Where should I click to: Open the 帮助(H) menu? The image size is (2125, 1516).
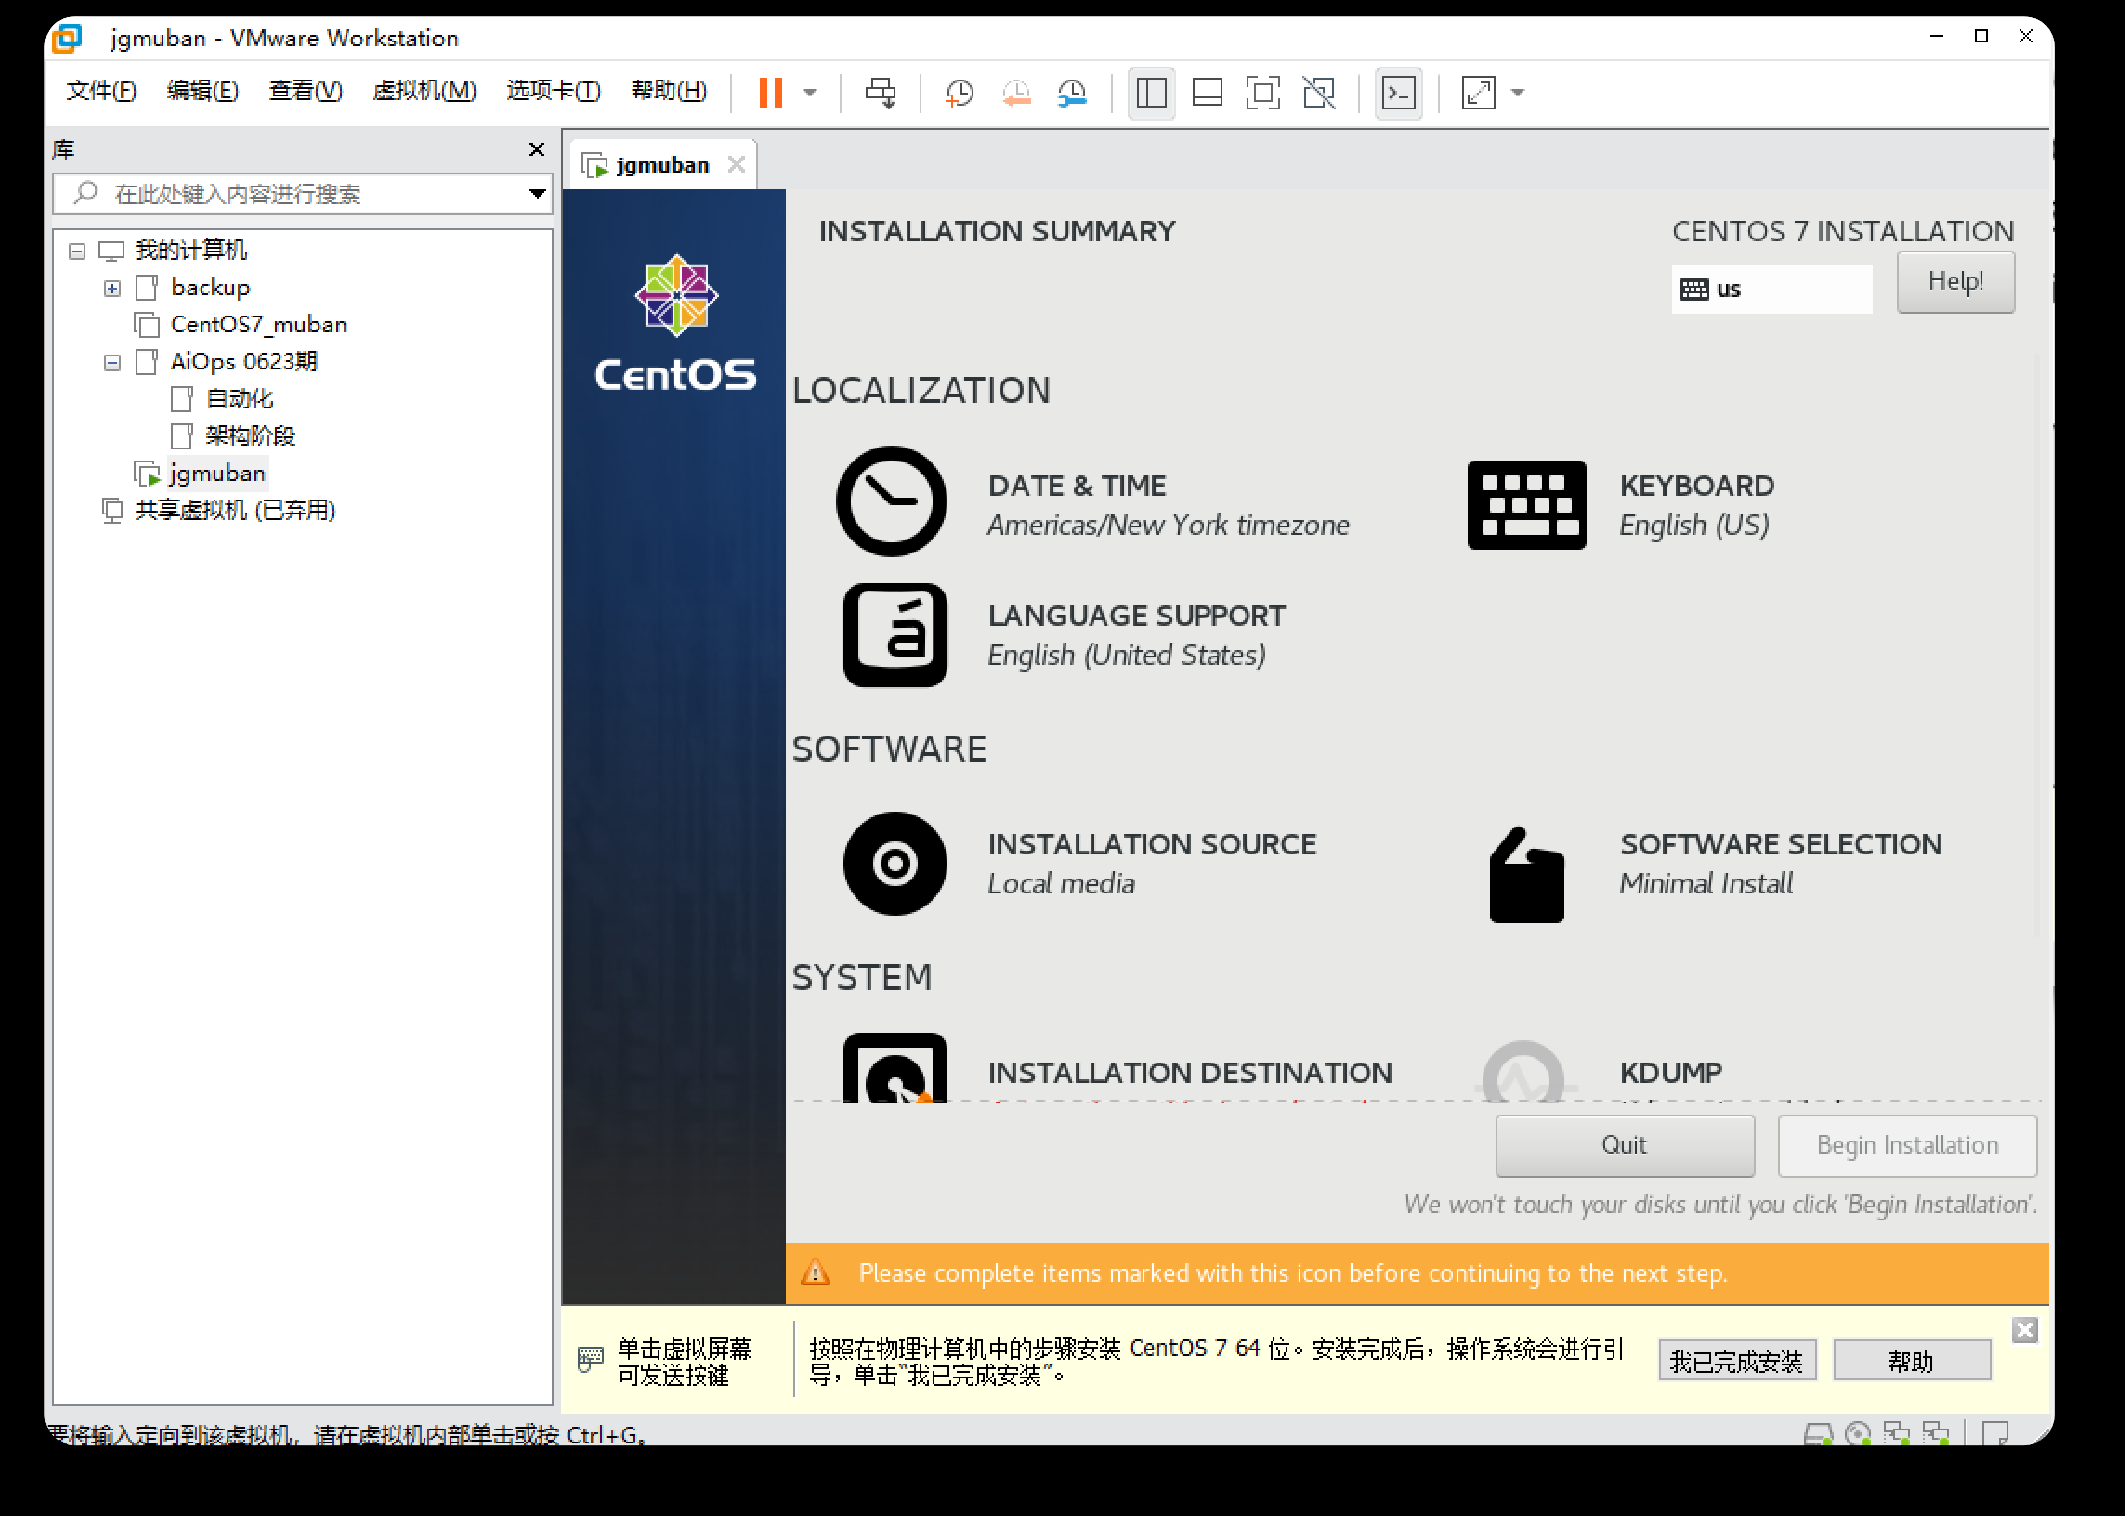click(669, 91)
